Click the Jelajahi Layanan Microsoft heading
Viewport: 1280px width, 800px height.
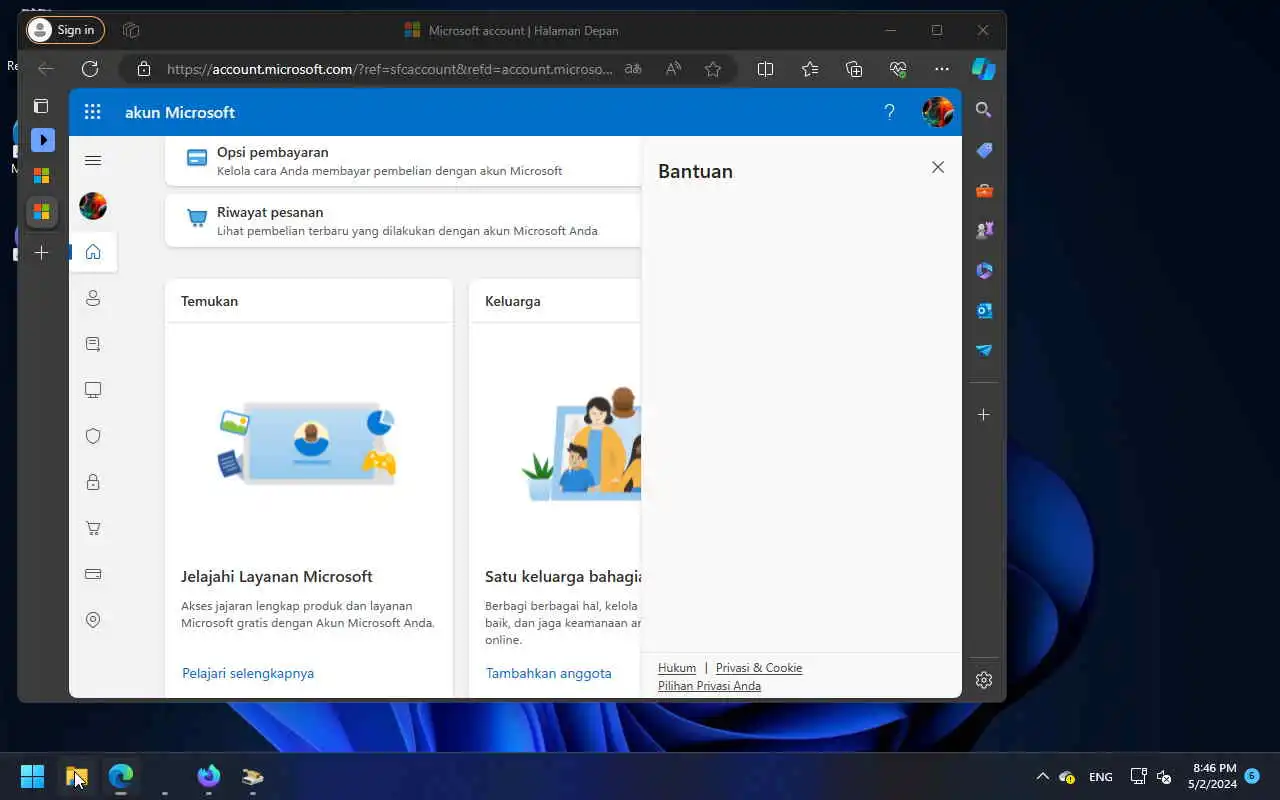pos(277,576)
